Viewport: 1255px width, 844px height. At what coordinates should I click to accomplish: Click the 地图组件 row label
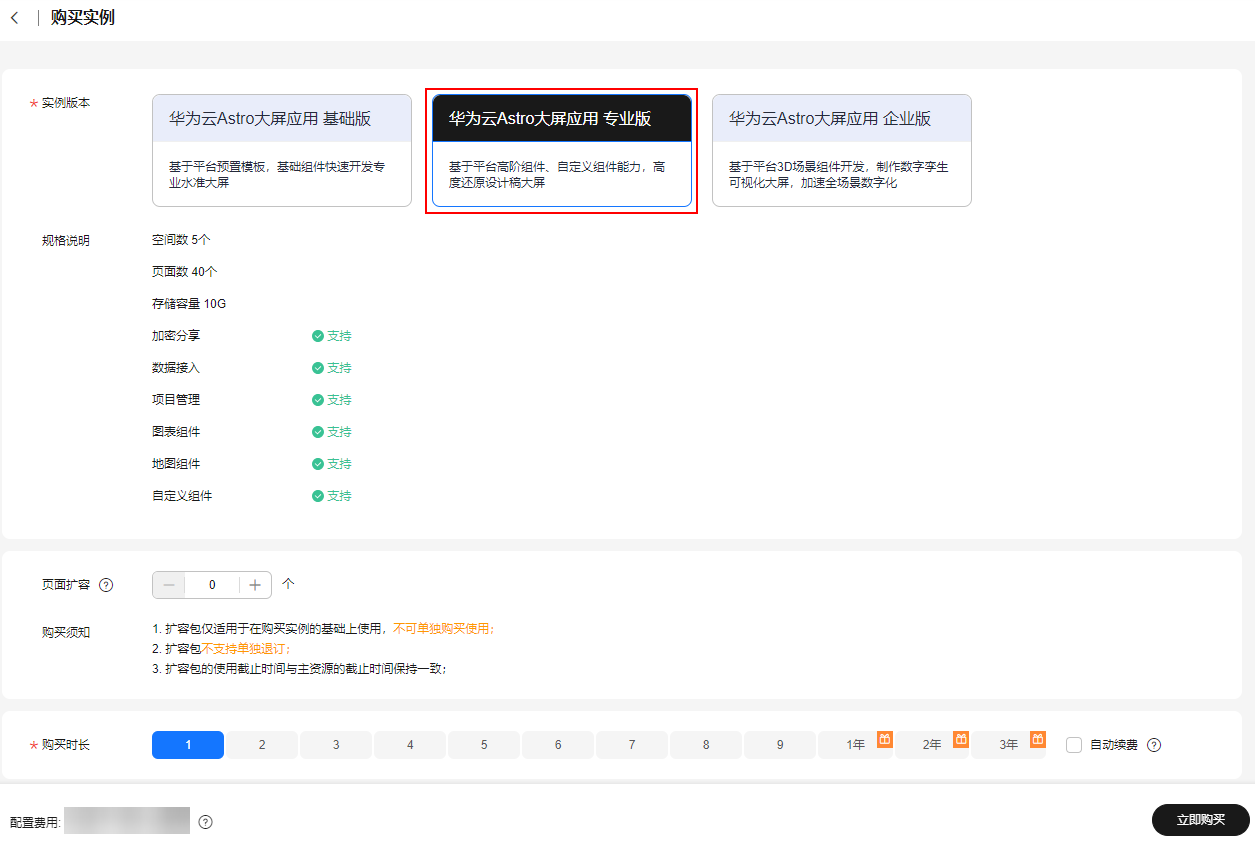pos(176,464)
